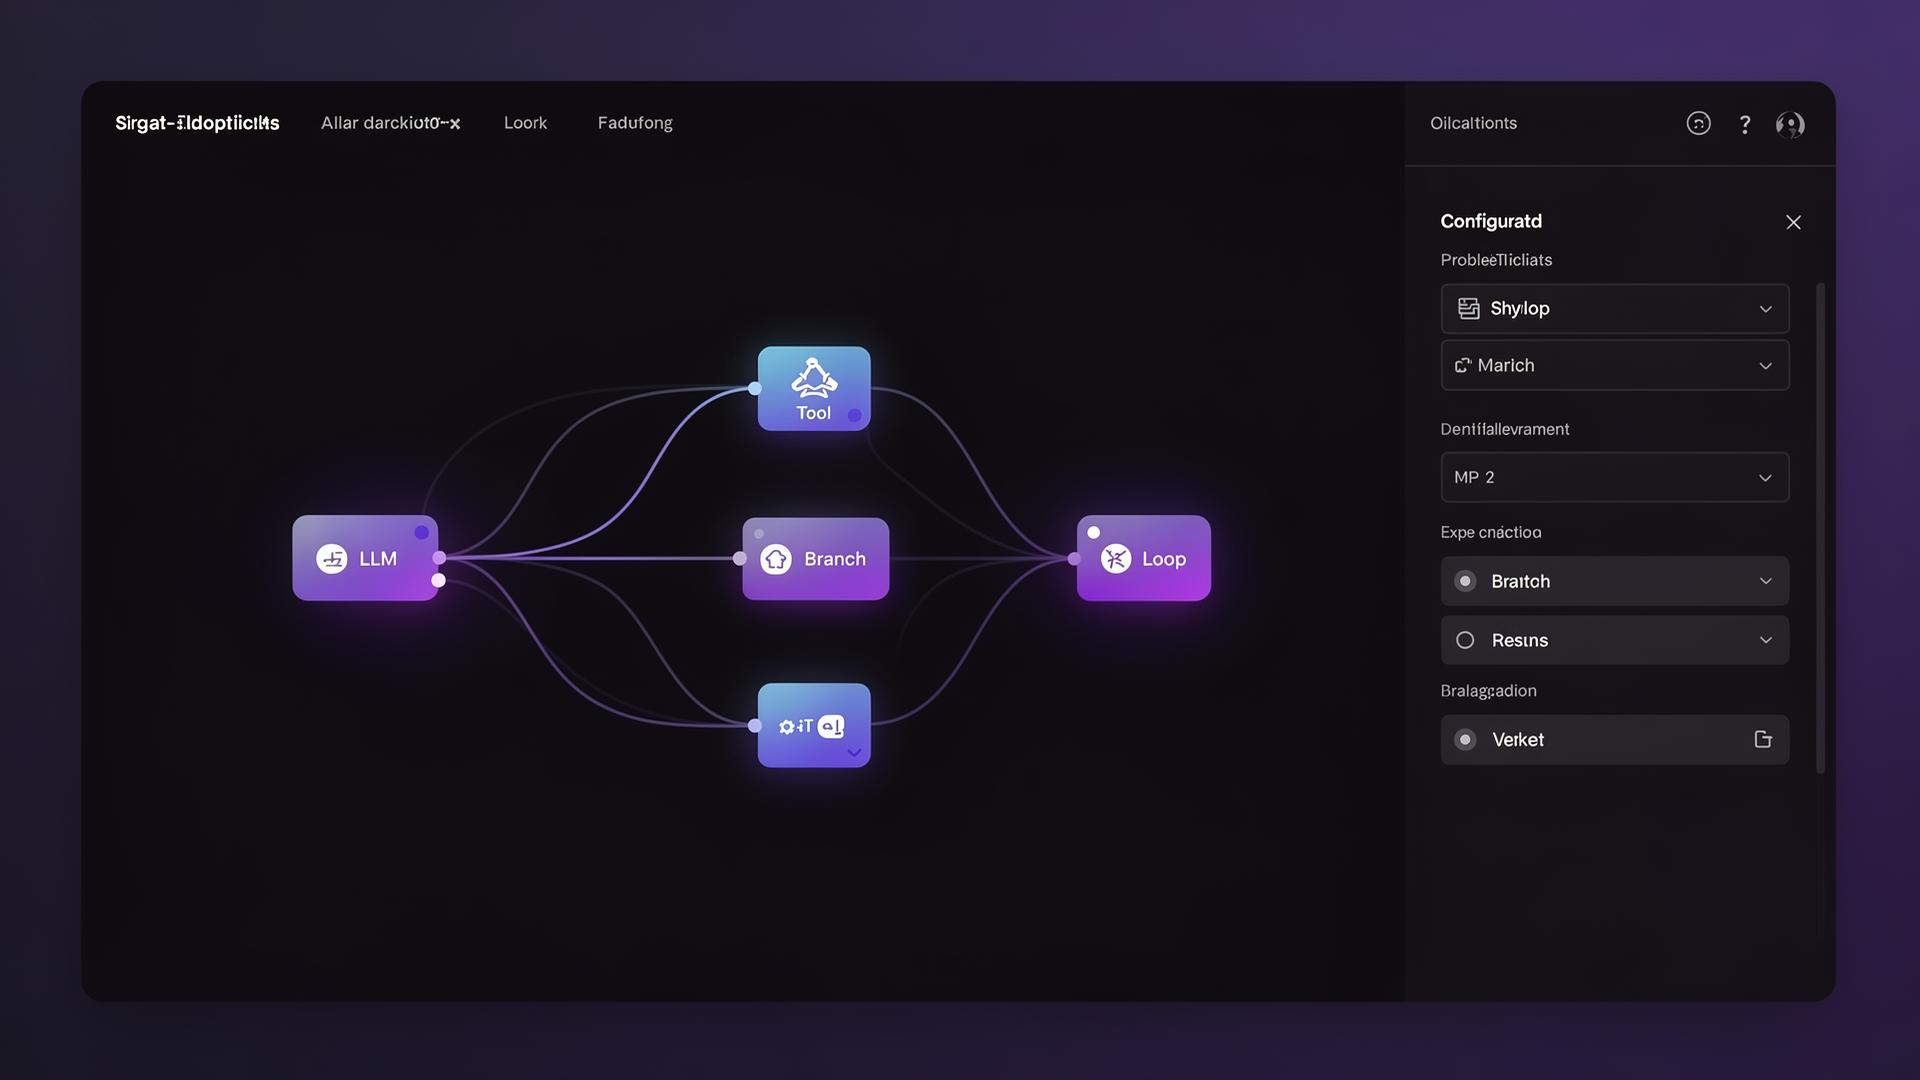1920x1080 pixels.
Task: Click the white dot on Loop node
Action: (1094, 532)
